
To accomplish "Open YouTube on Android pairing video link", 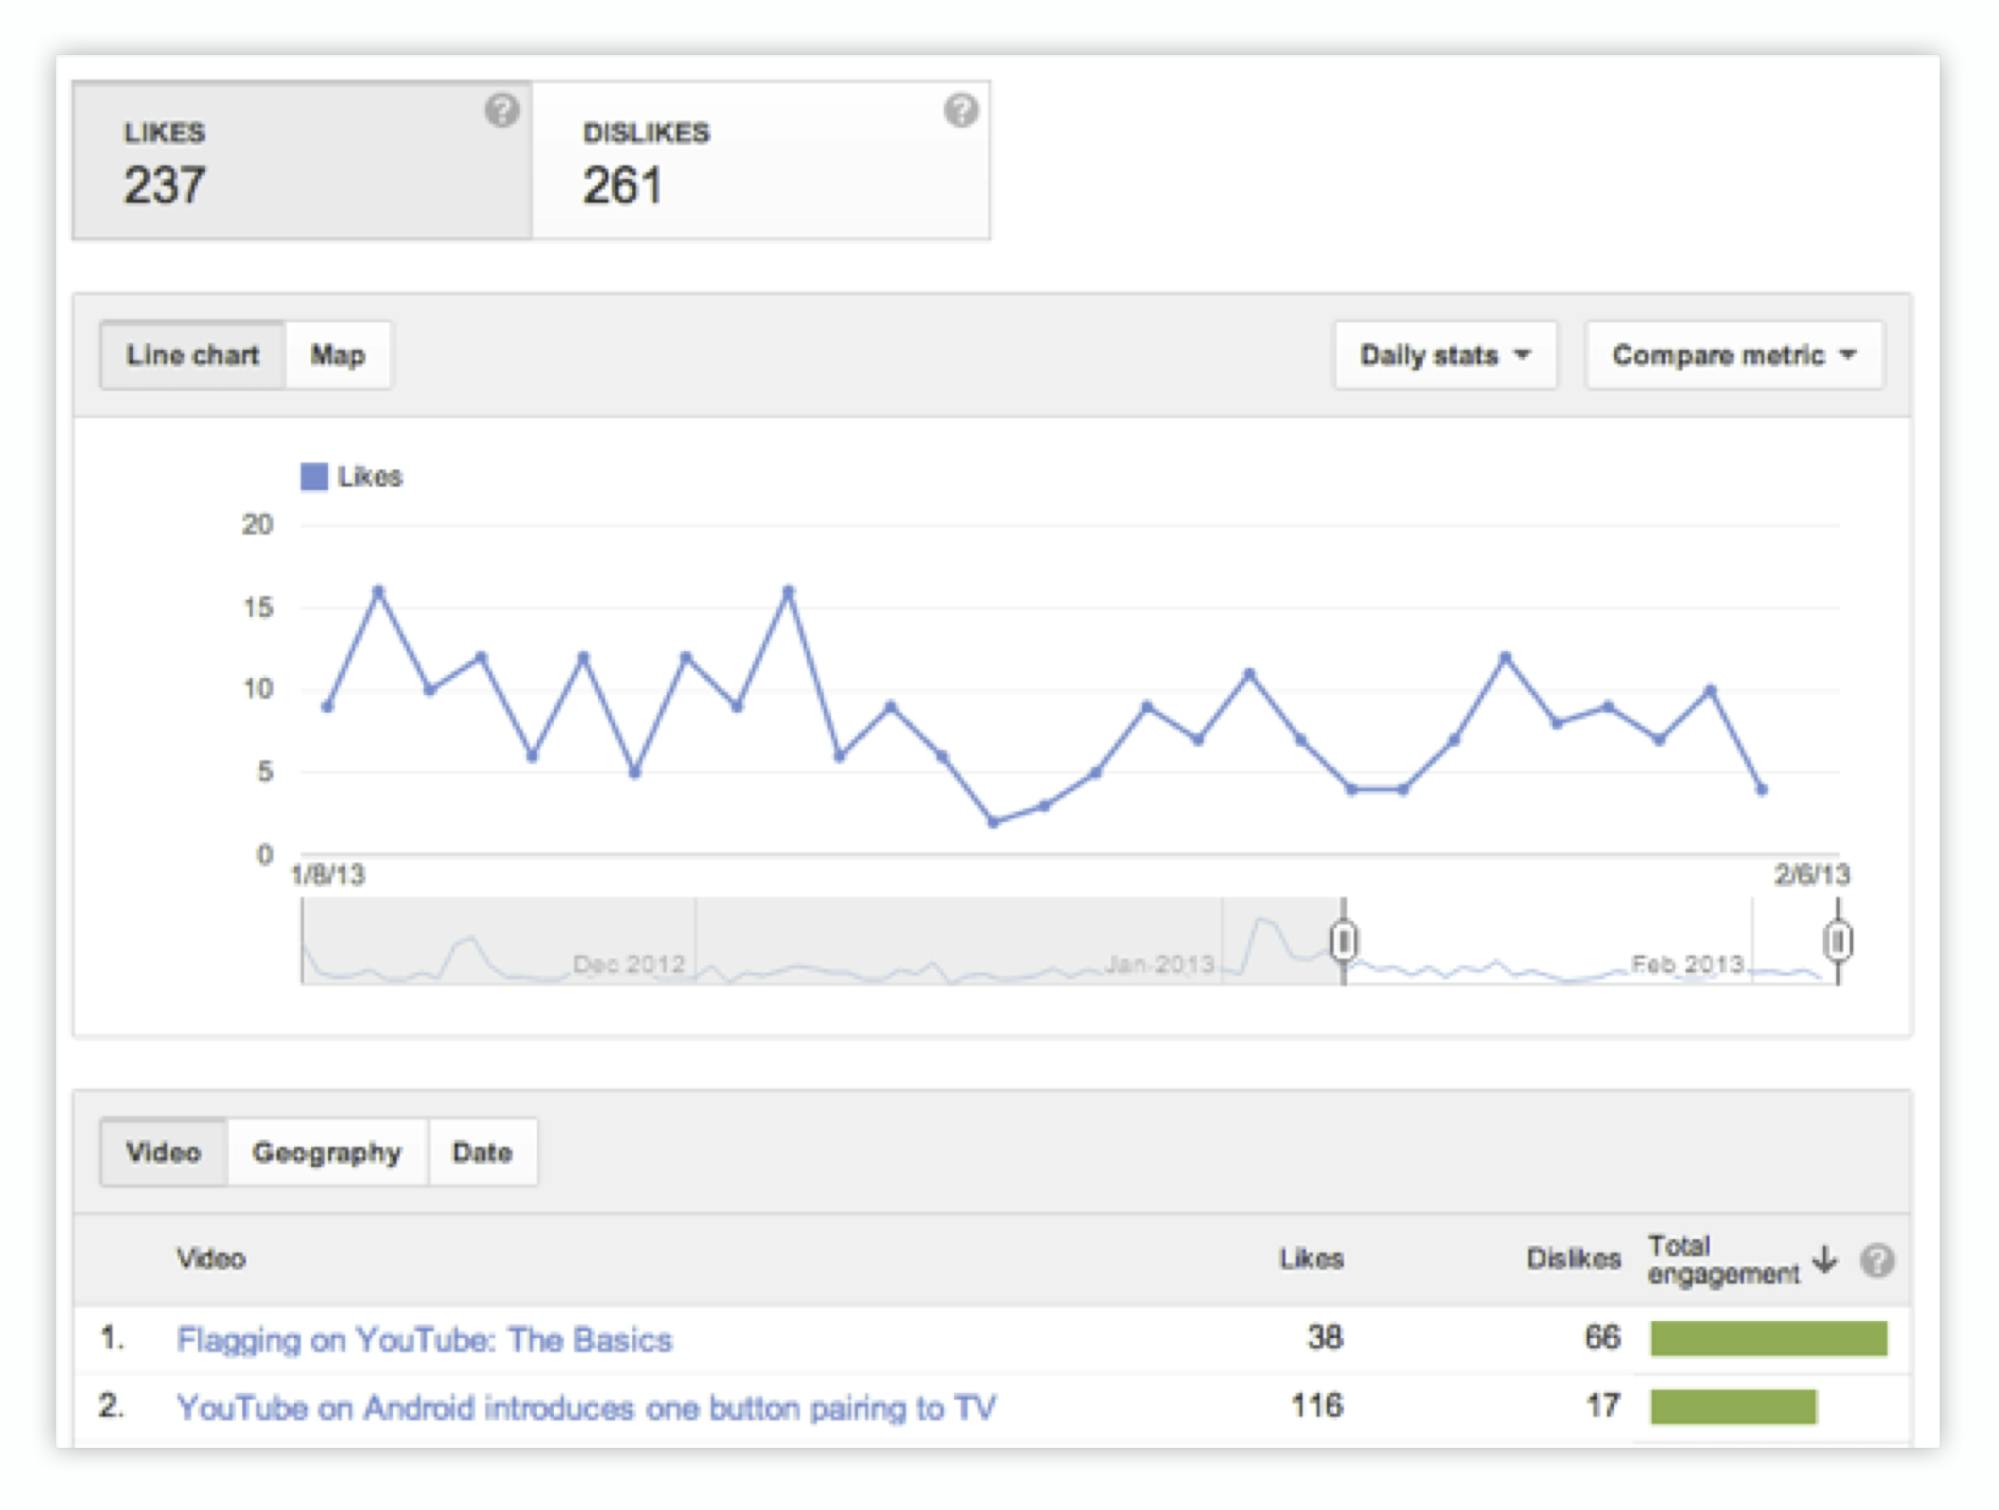I will pos(586,1408).
